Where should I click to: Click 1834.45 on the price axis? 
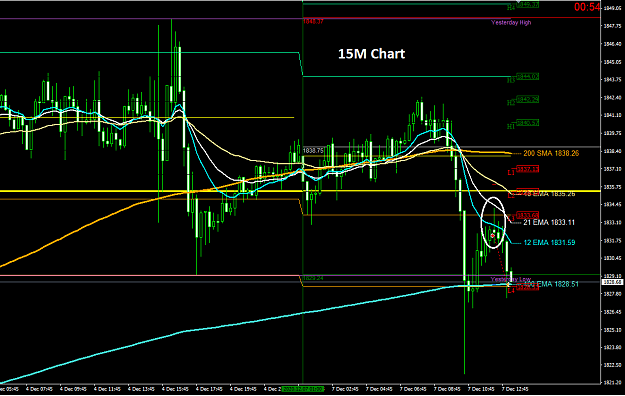(x=613, y=205)
